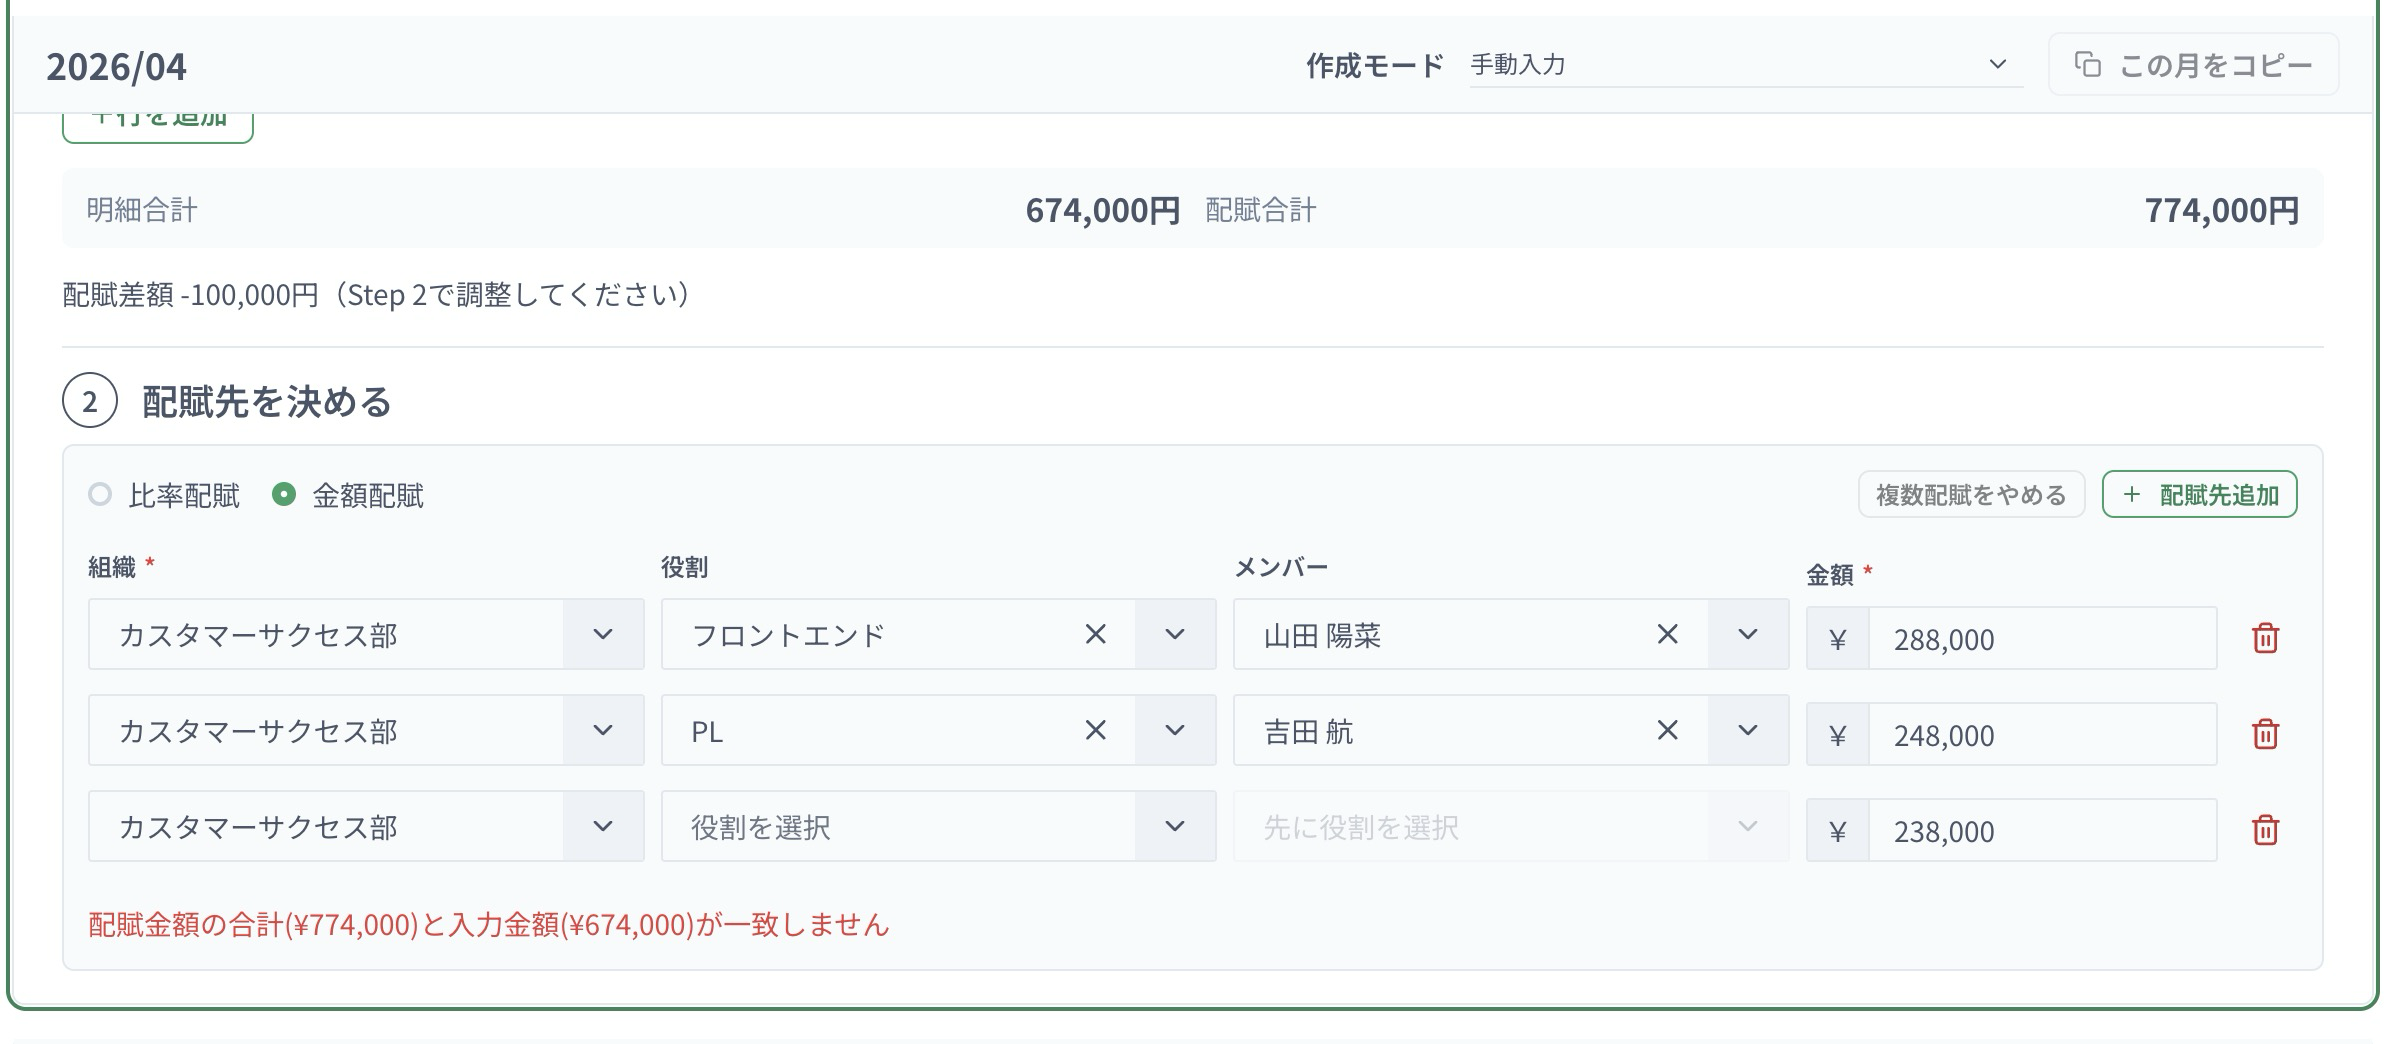Open organization dropdown in 山田 陽菜 row

(366, 634)
